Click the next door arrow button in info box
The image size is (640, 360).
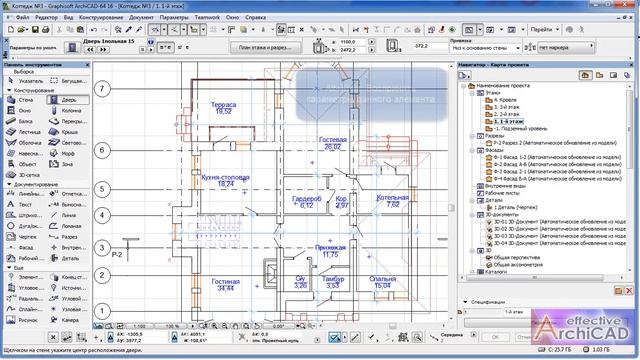103,49
